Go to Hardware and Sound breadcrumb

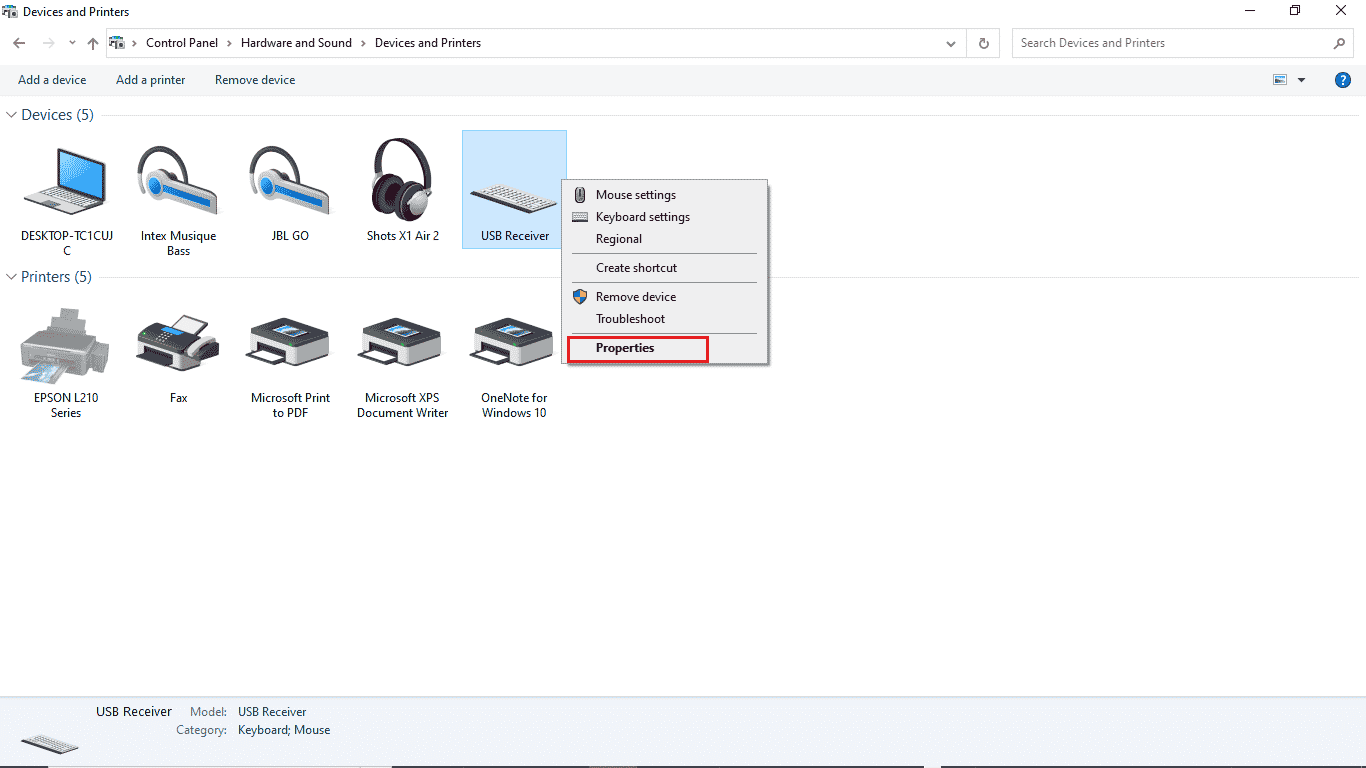[296, 43]
